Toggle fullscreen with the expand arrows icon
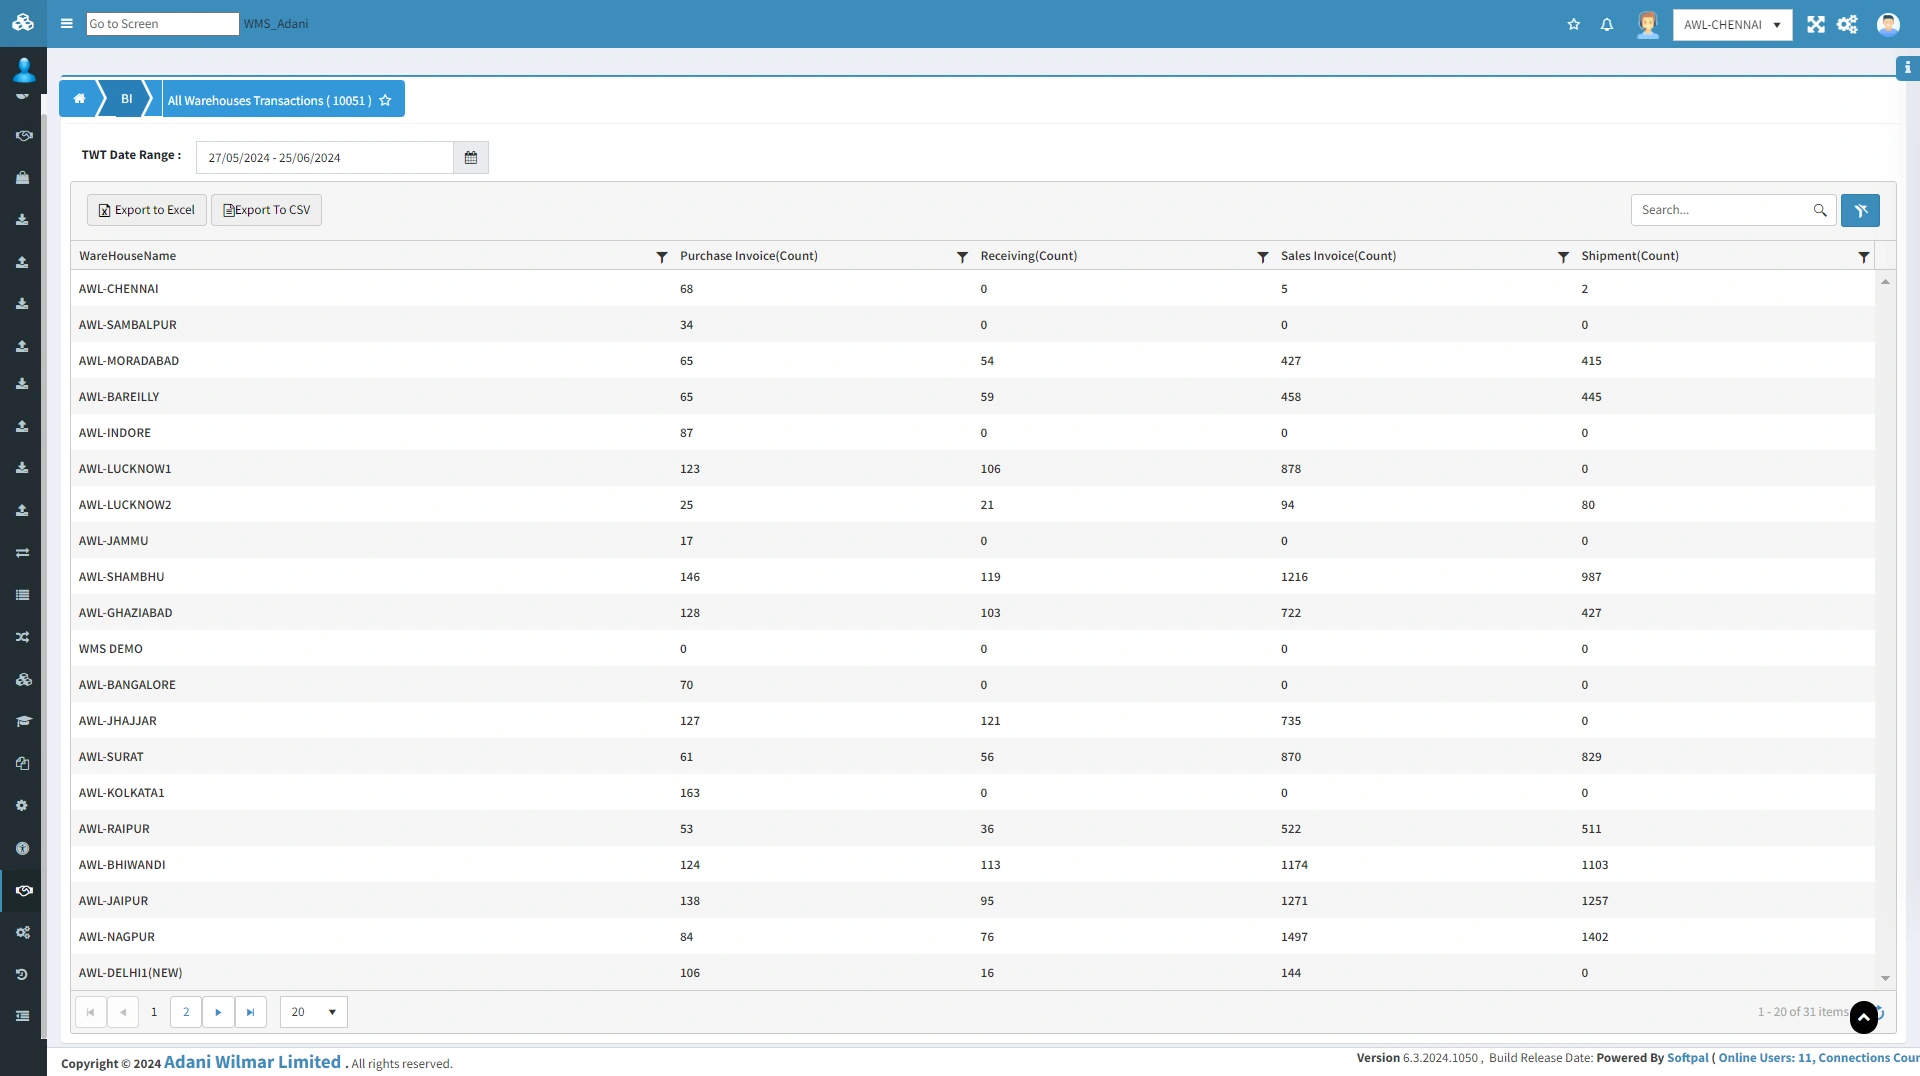 1816,25
